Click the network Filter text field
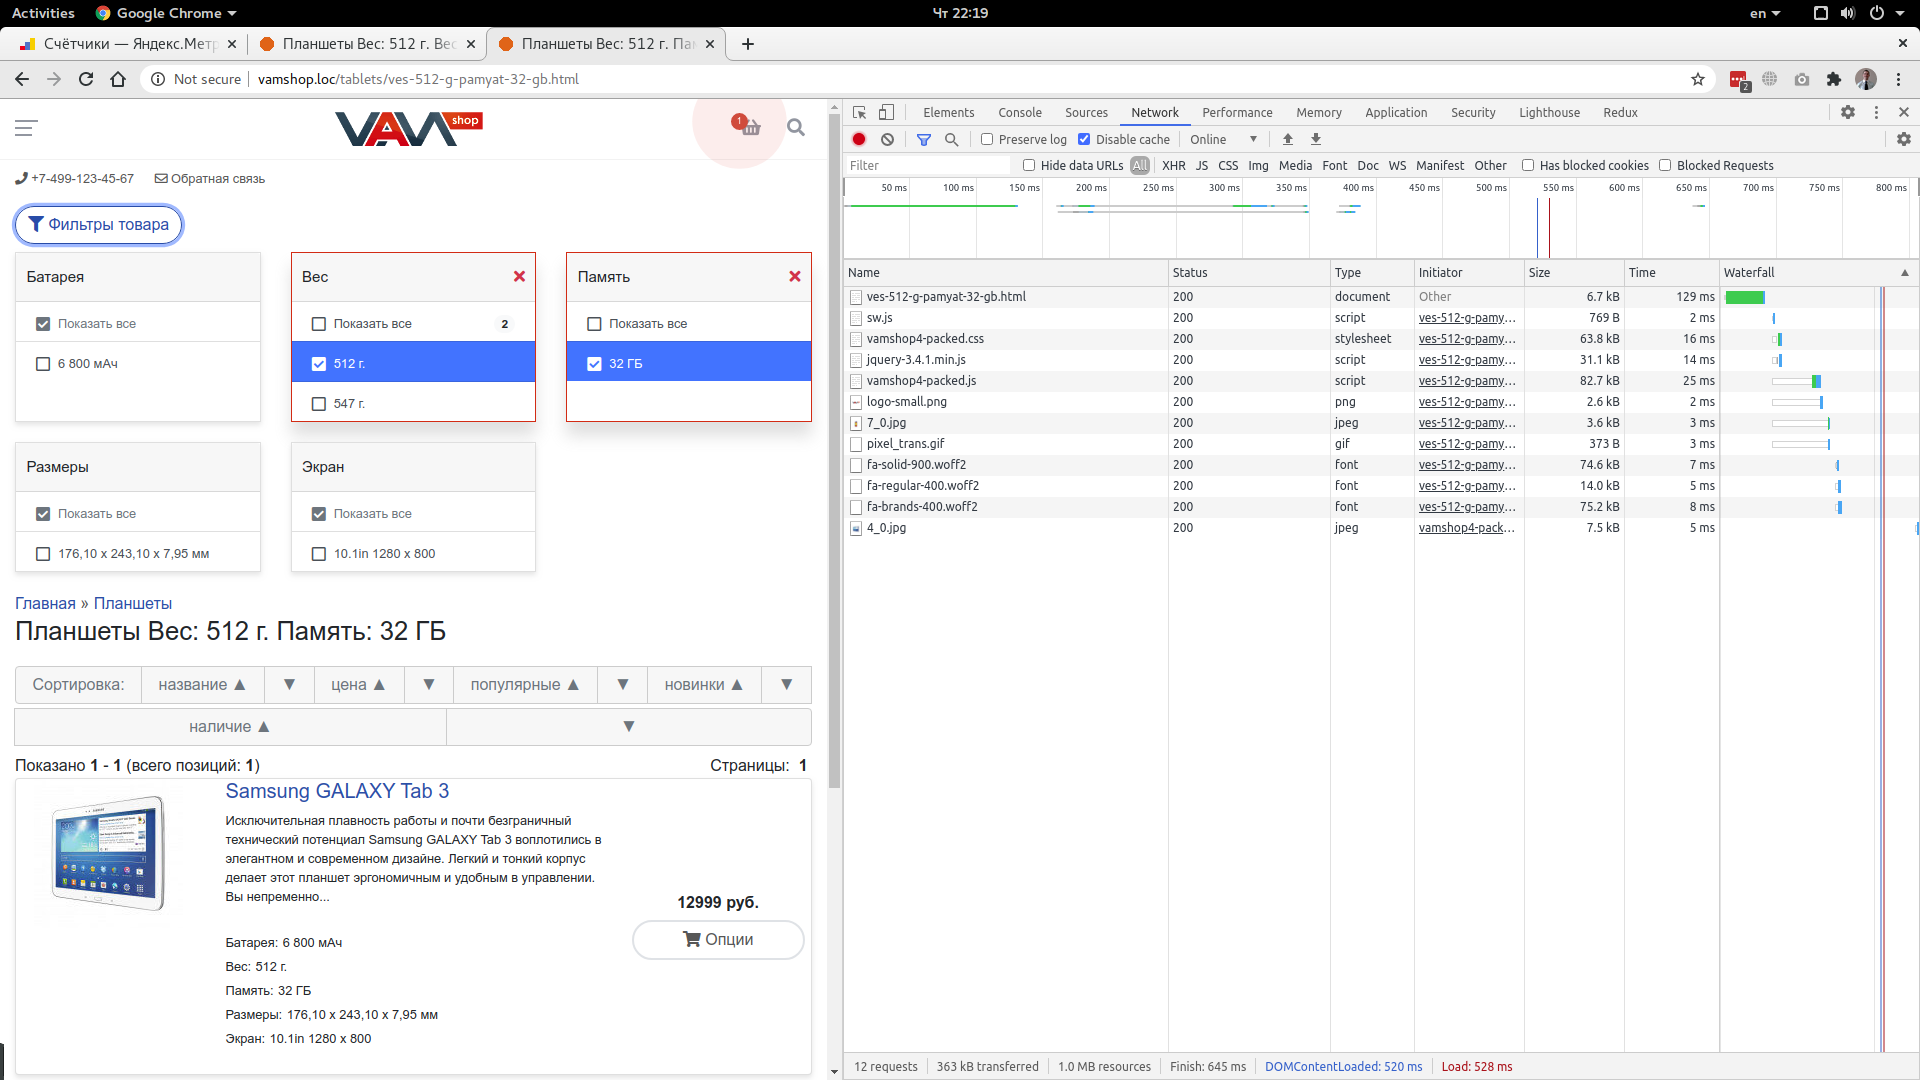 click(928, 165)
